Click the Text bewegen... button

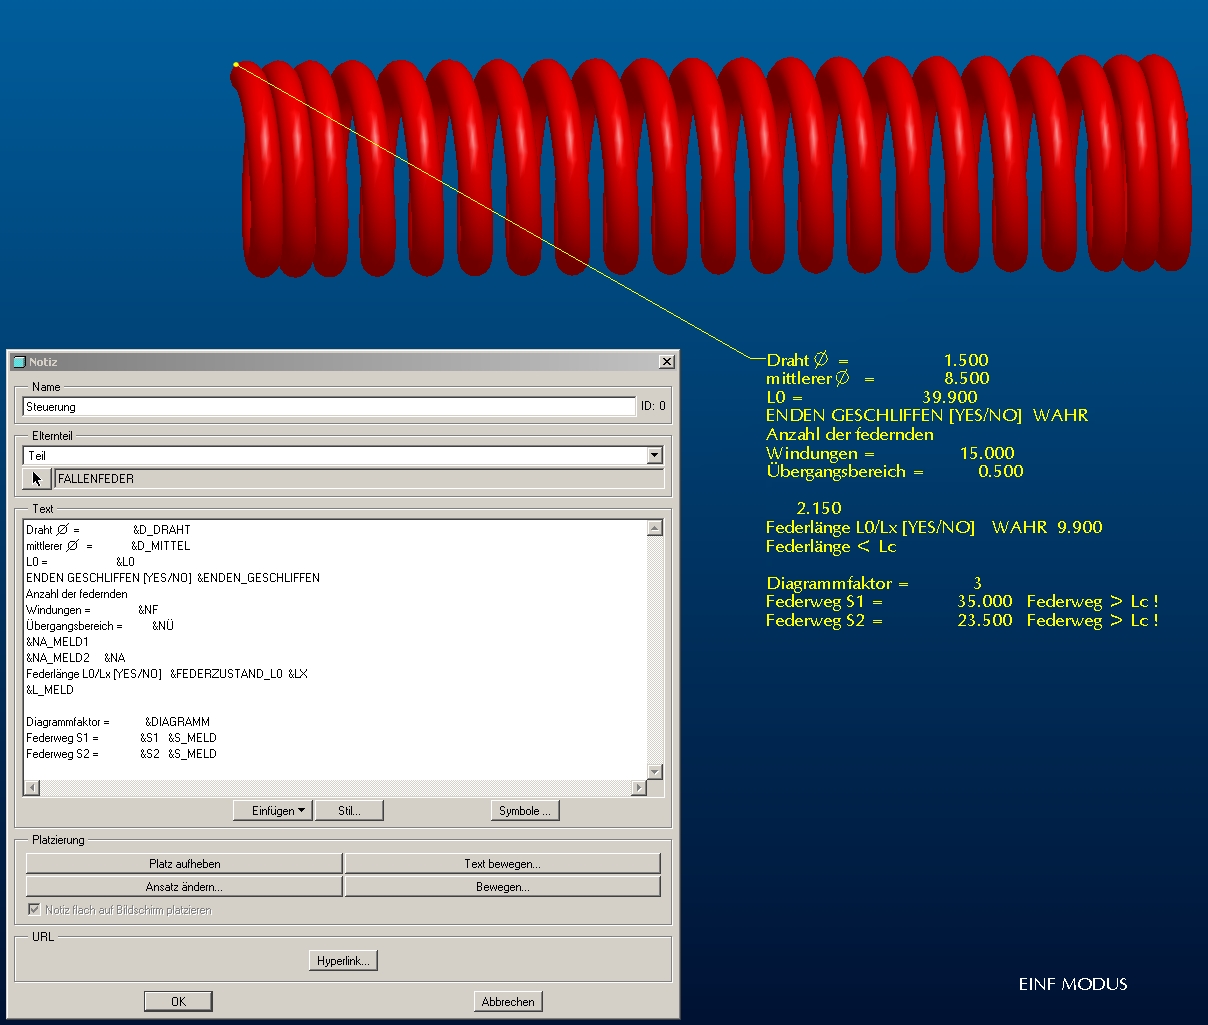click(x=502, y=863)
